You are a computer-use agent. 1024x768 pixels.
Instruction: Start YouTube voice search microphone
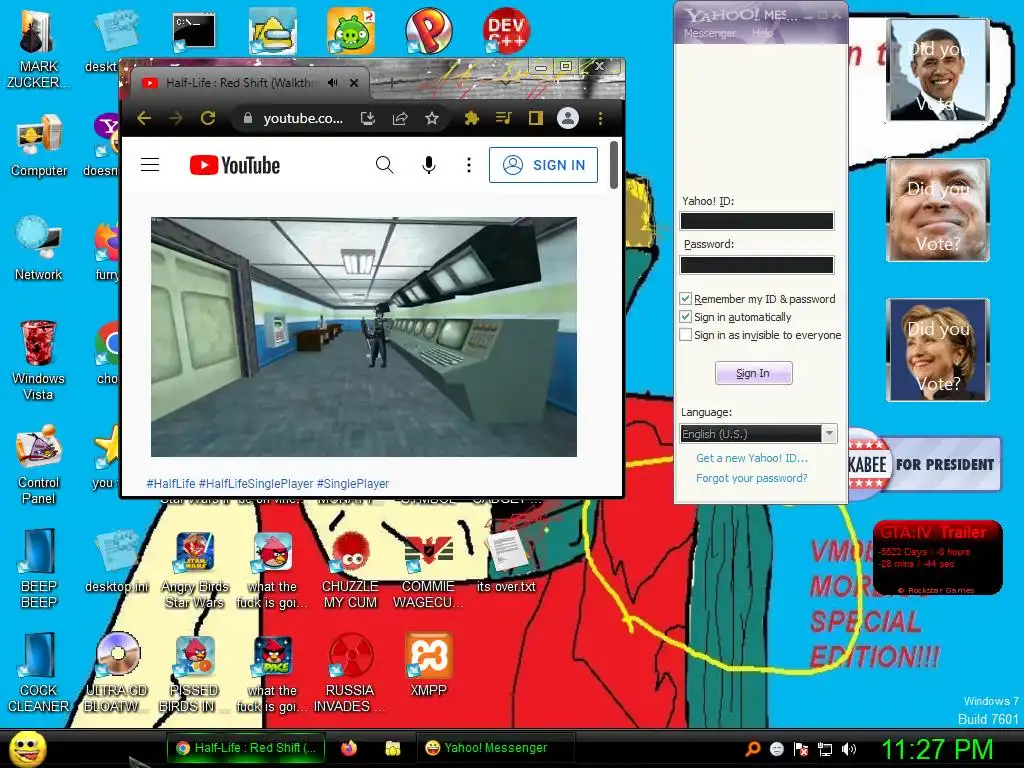pyautogui.click(x=428, y=165)
